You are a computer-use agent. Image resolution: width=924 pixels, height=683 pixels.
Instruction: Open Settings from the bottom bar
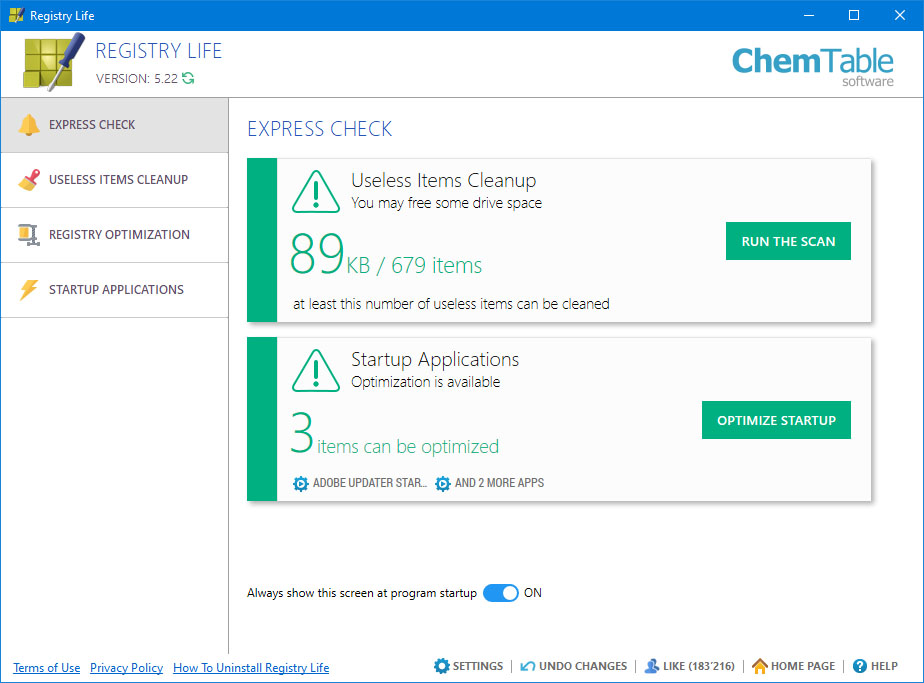[477, 666]
